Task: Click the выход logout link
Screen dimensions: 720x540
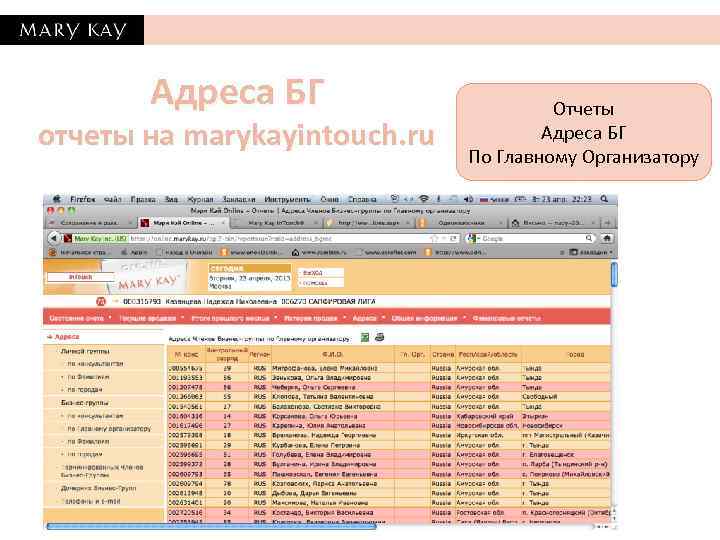Action: pyautogui.click(x=313, y=273)
